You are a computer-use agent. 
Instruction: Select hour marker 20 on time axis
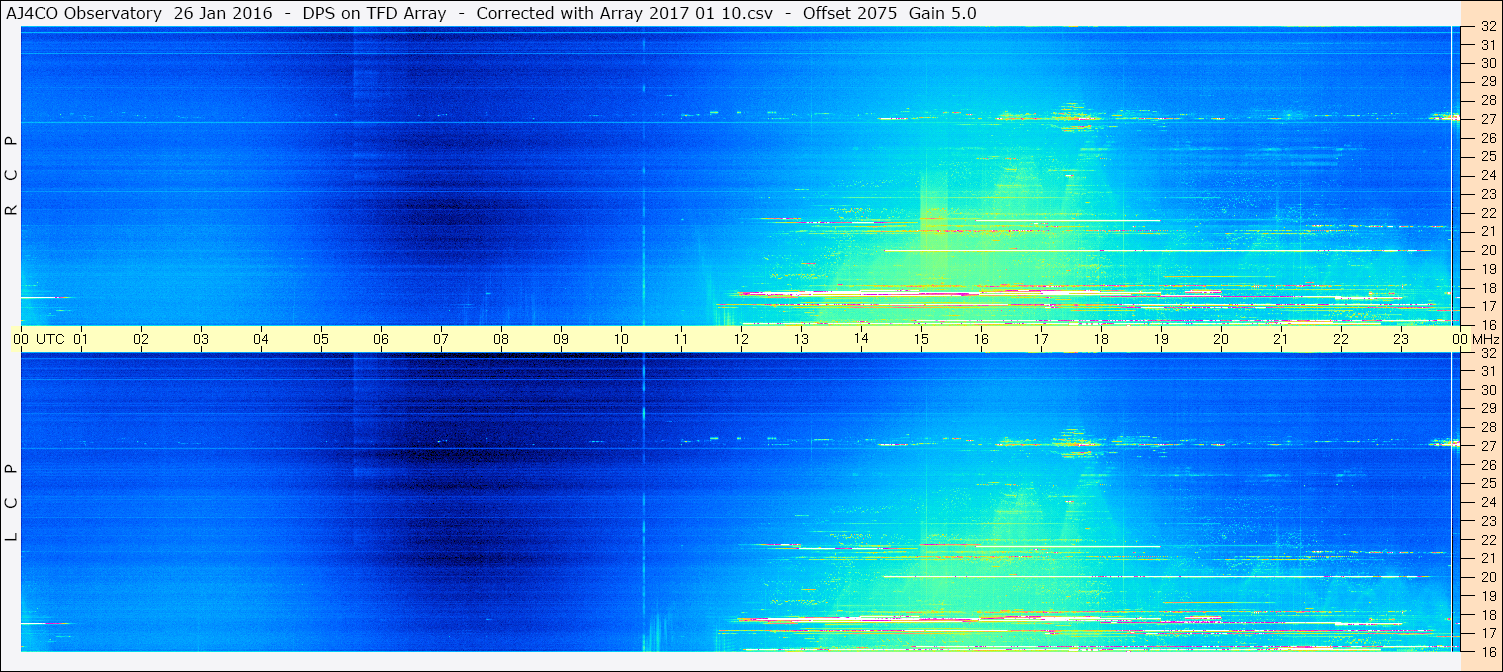pyautogui.click(x=1221, y=339)
